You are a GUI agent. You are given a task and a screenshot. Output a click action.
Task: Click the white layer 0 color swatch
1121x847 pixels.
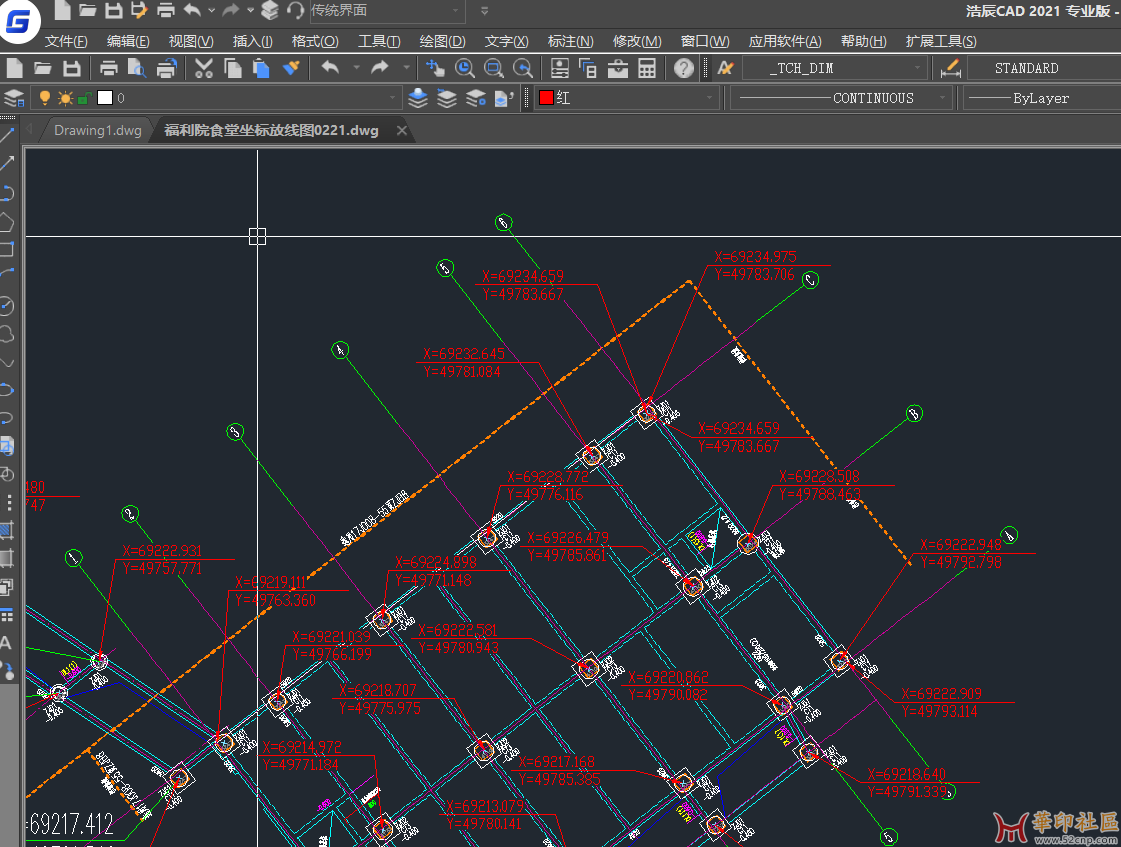pyautogui.click(x=105, y=98)
